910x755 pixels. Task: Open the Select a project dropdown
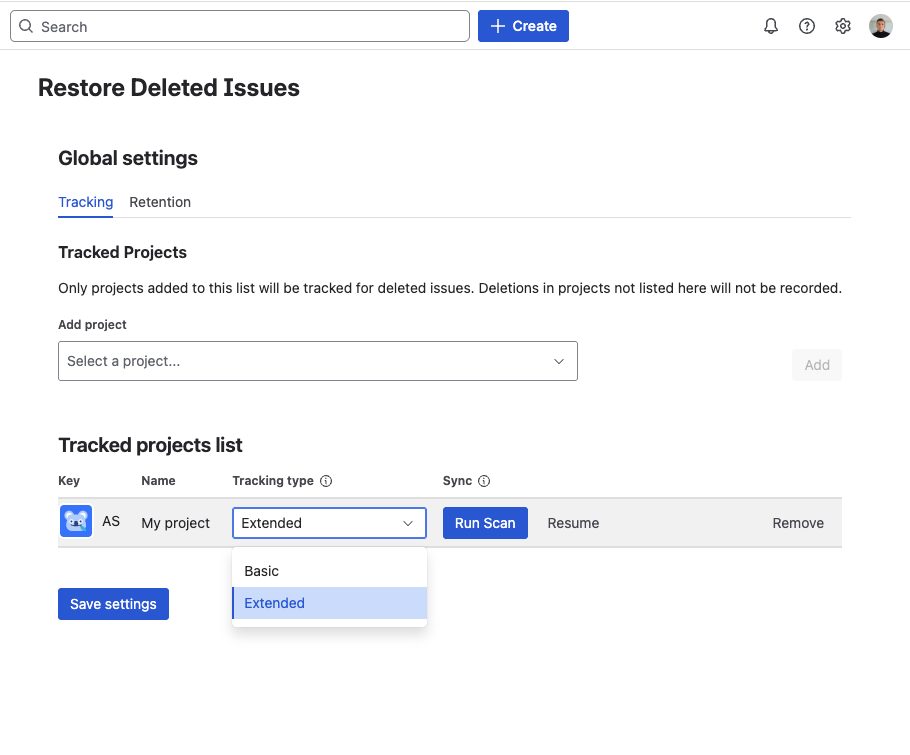pos(318,361)
